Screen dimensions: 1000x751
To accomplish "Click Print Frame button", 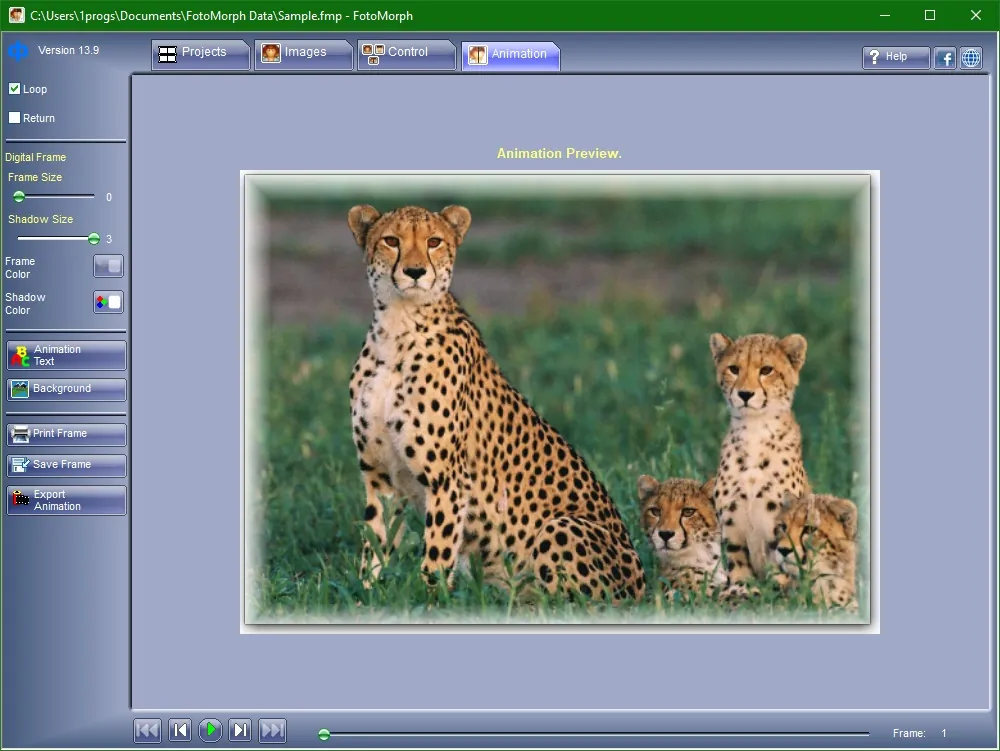I will (x=66, y=434).
